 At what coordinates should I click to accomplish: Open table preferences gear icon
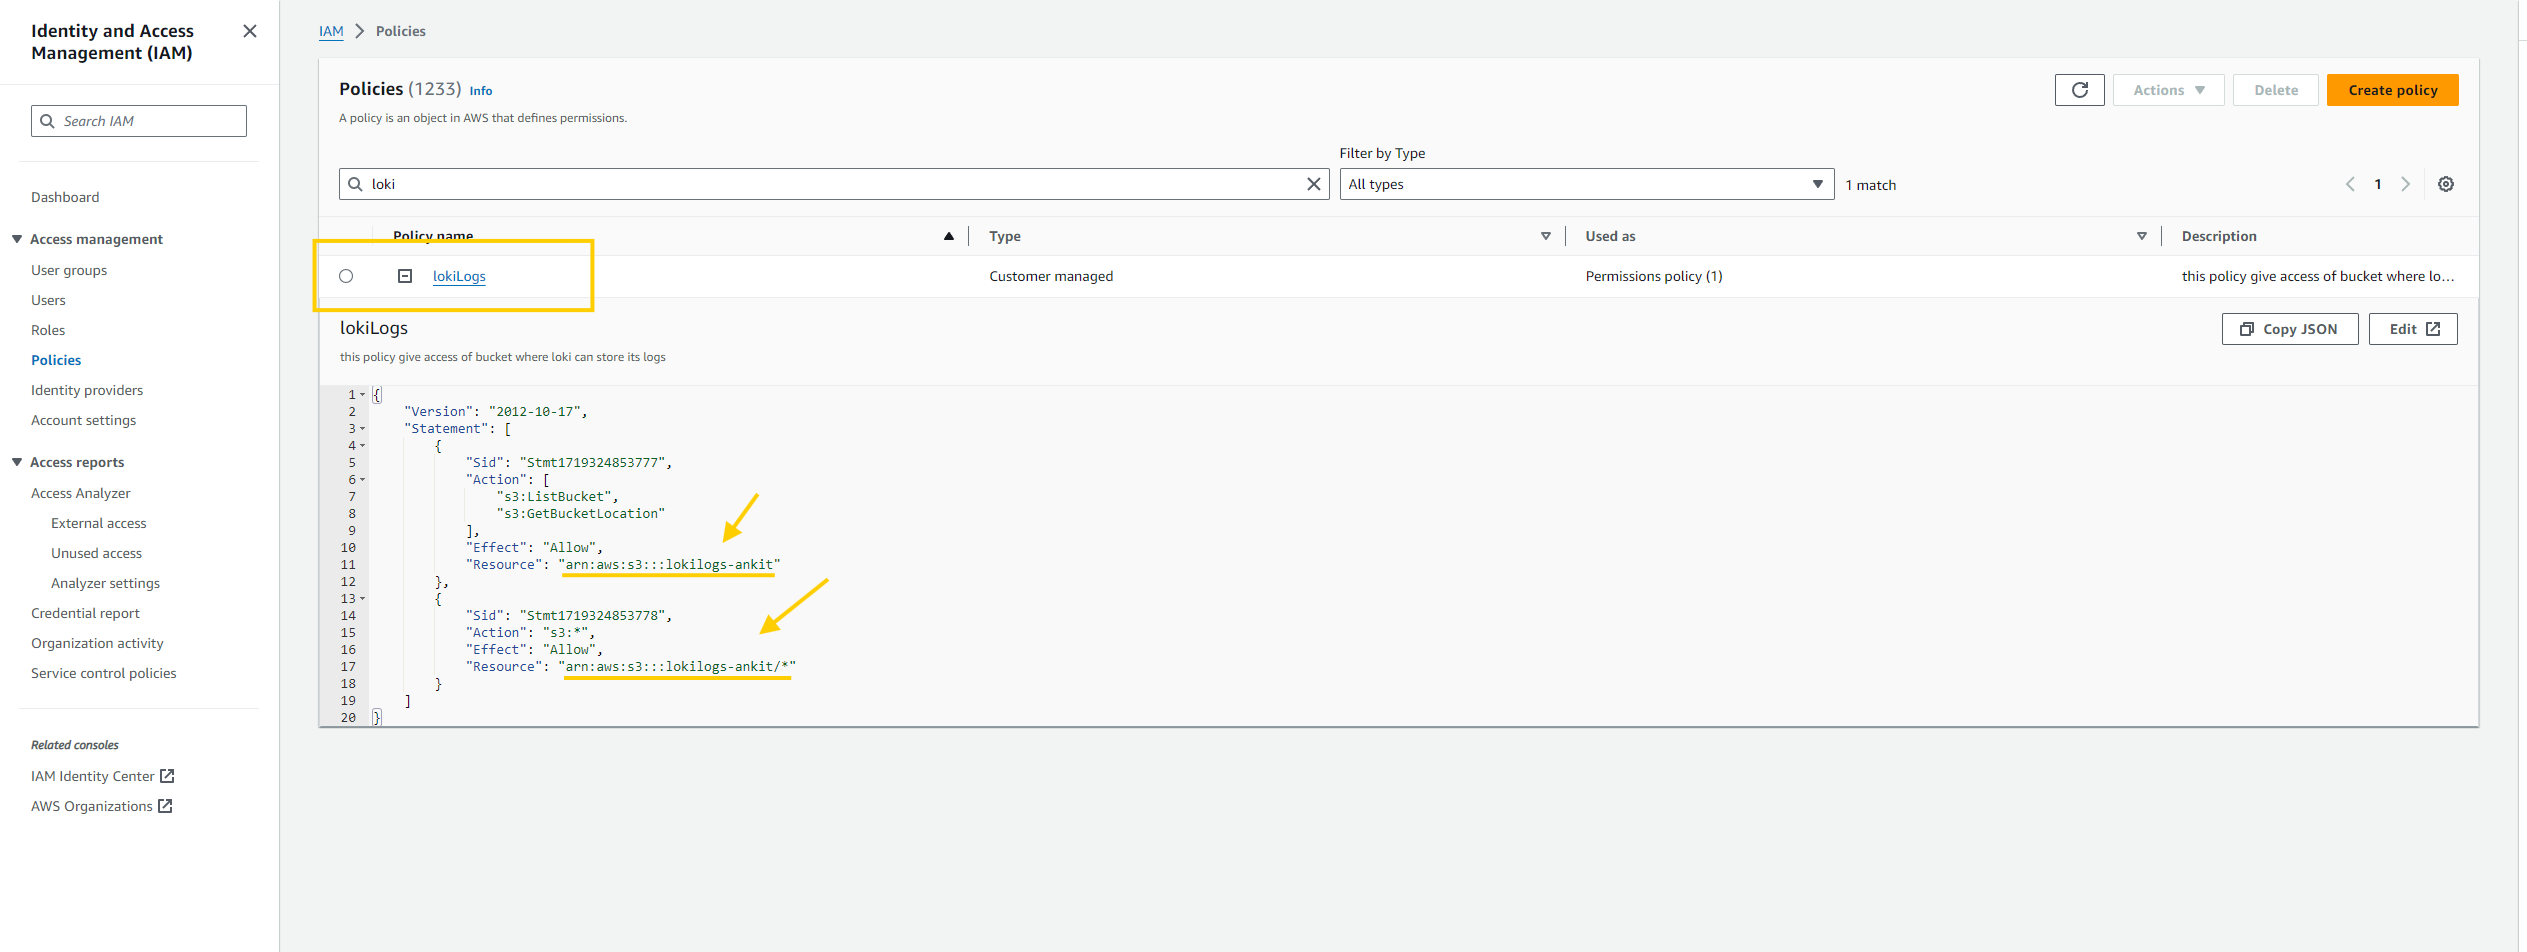coord(2445,184)
